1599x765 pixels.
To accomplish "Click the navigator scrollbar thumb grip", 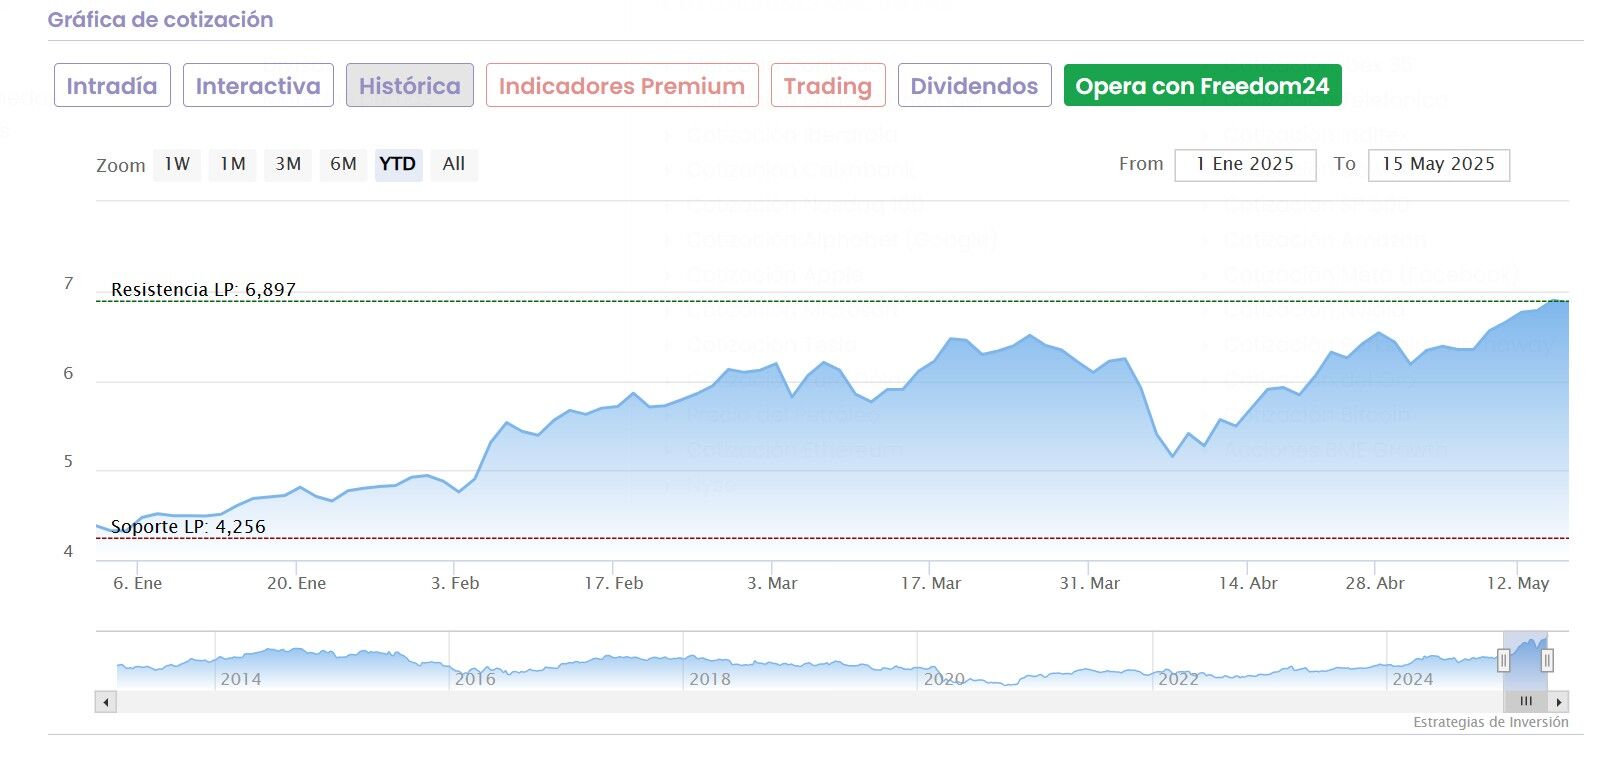I will point(1526,702).
